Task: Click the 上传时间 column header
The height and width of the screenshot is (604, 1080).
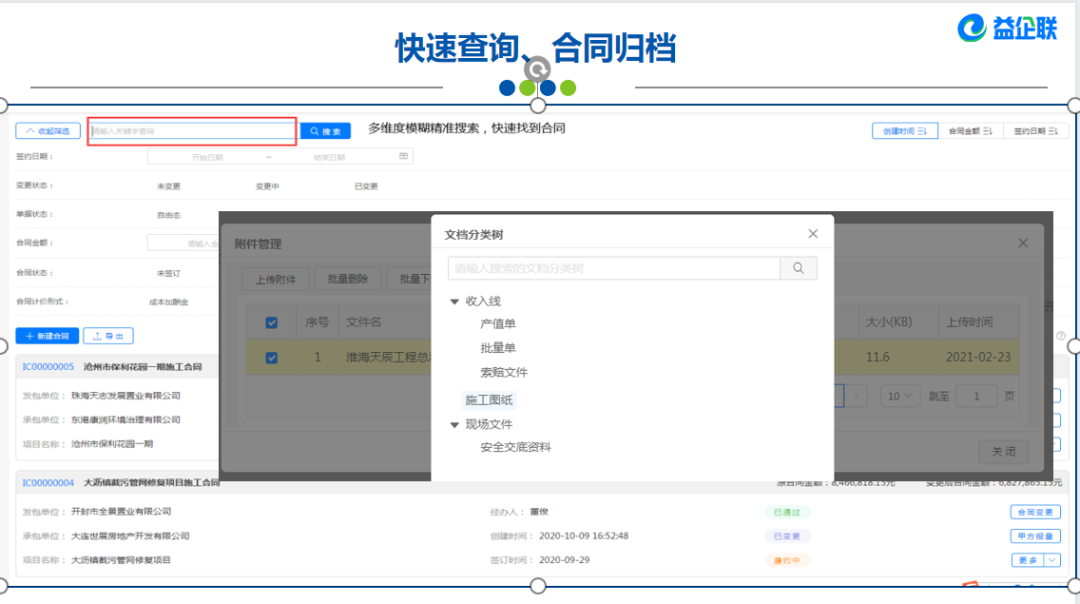Action: pyautogui.click(x=969, y=322)
